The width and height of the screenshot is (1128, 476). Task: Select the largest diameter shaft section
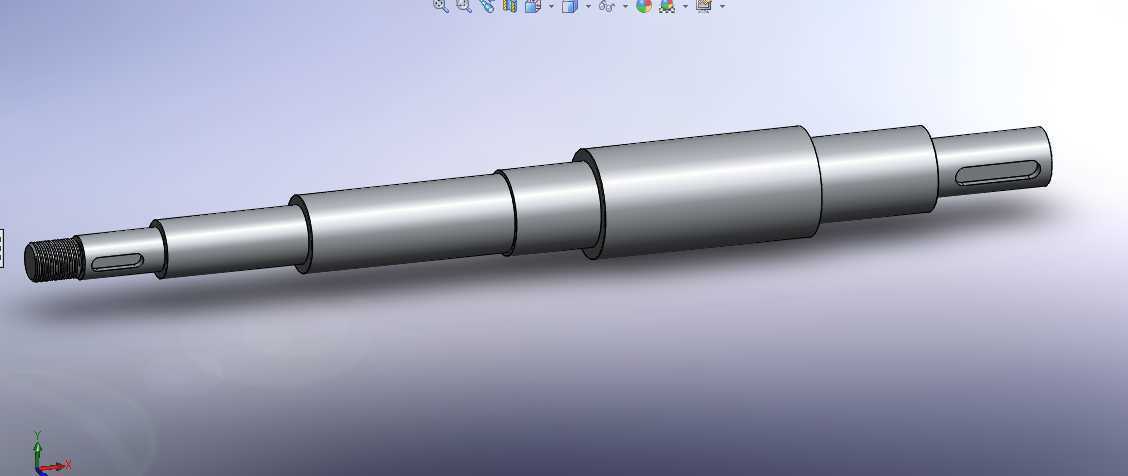click(x=698, y=192)
